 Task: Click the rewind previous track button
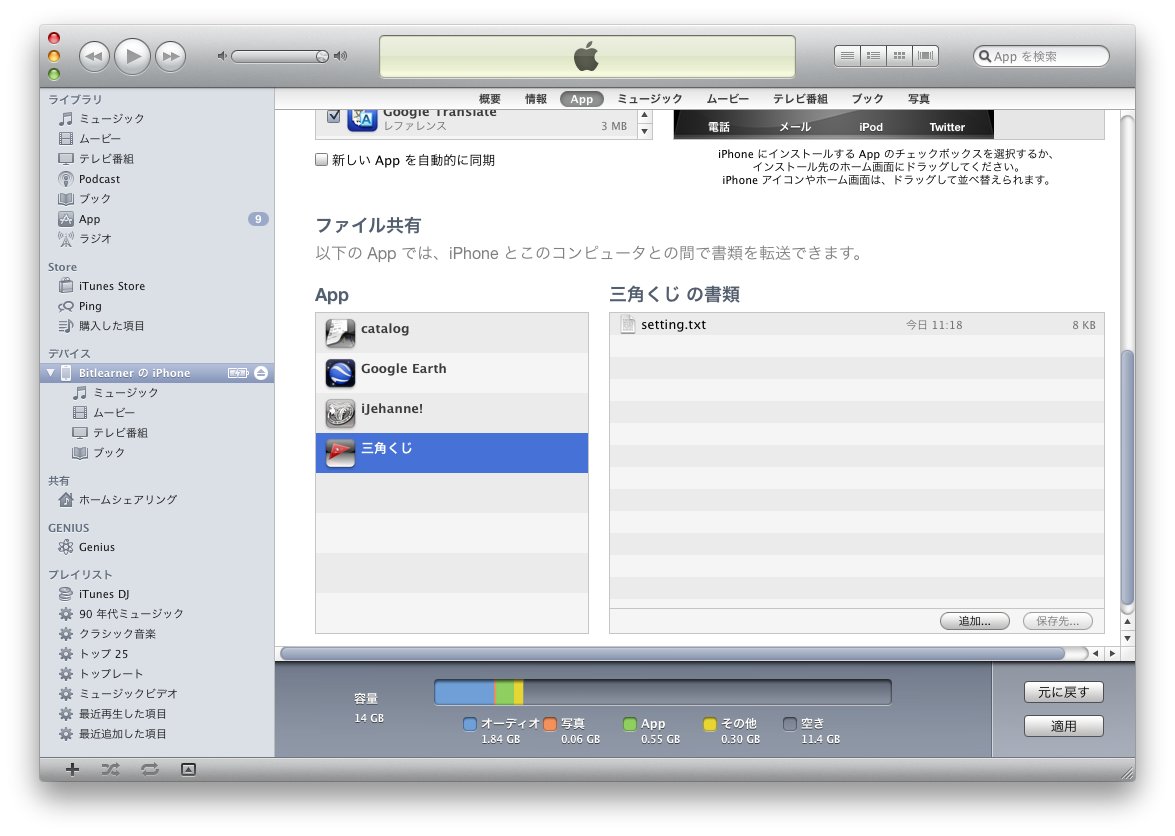[x=94, y=56]
